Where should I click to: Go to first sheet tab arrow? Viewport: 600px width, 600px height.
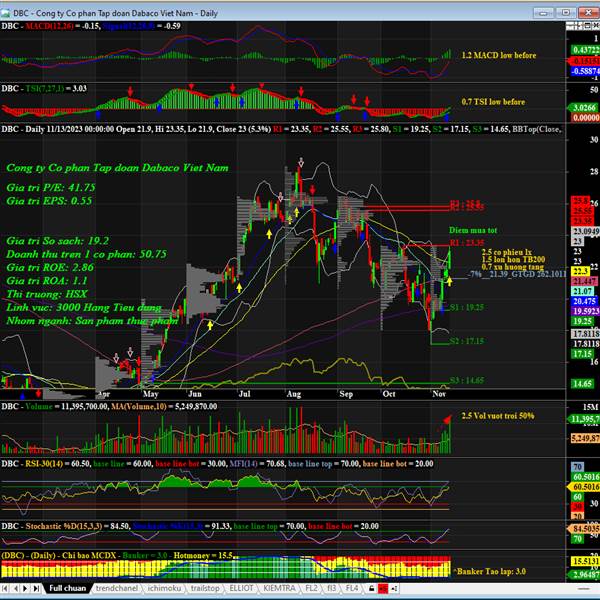coord(5,588)
